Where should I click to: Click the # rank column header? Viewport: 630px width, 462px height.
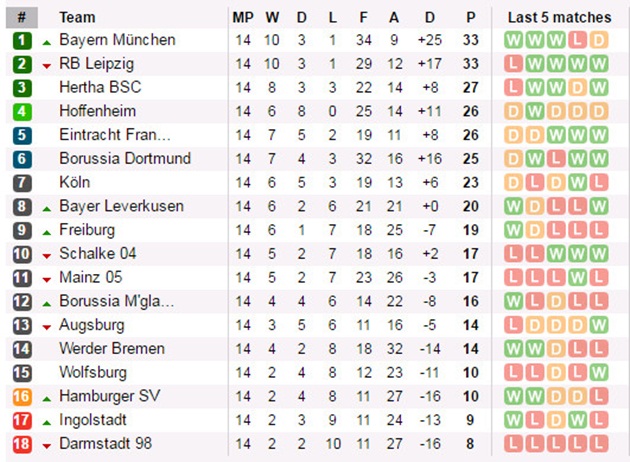pos(22,17)
